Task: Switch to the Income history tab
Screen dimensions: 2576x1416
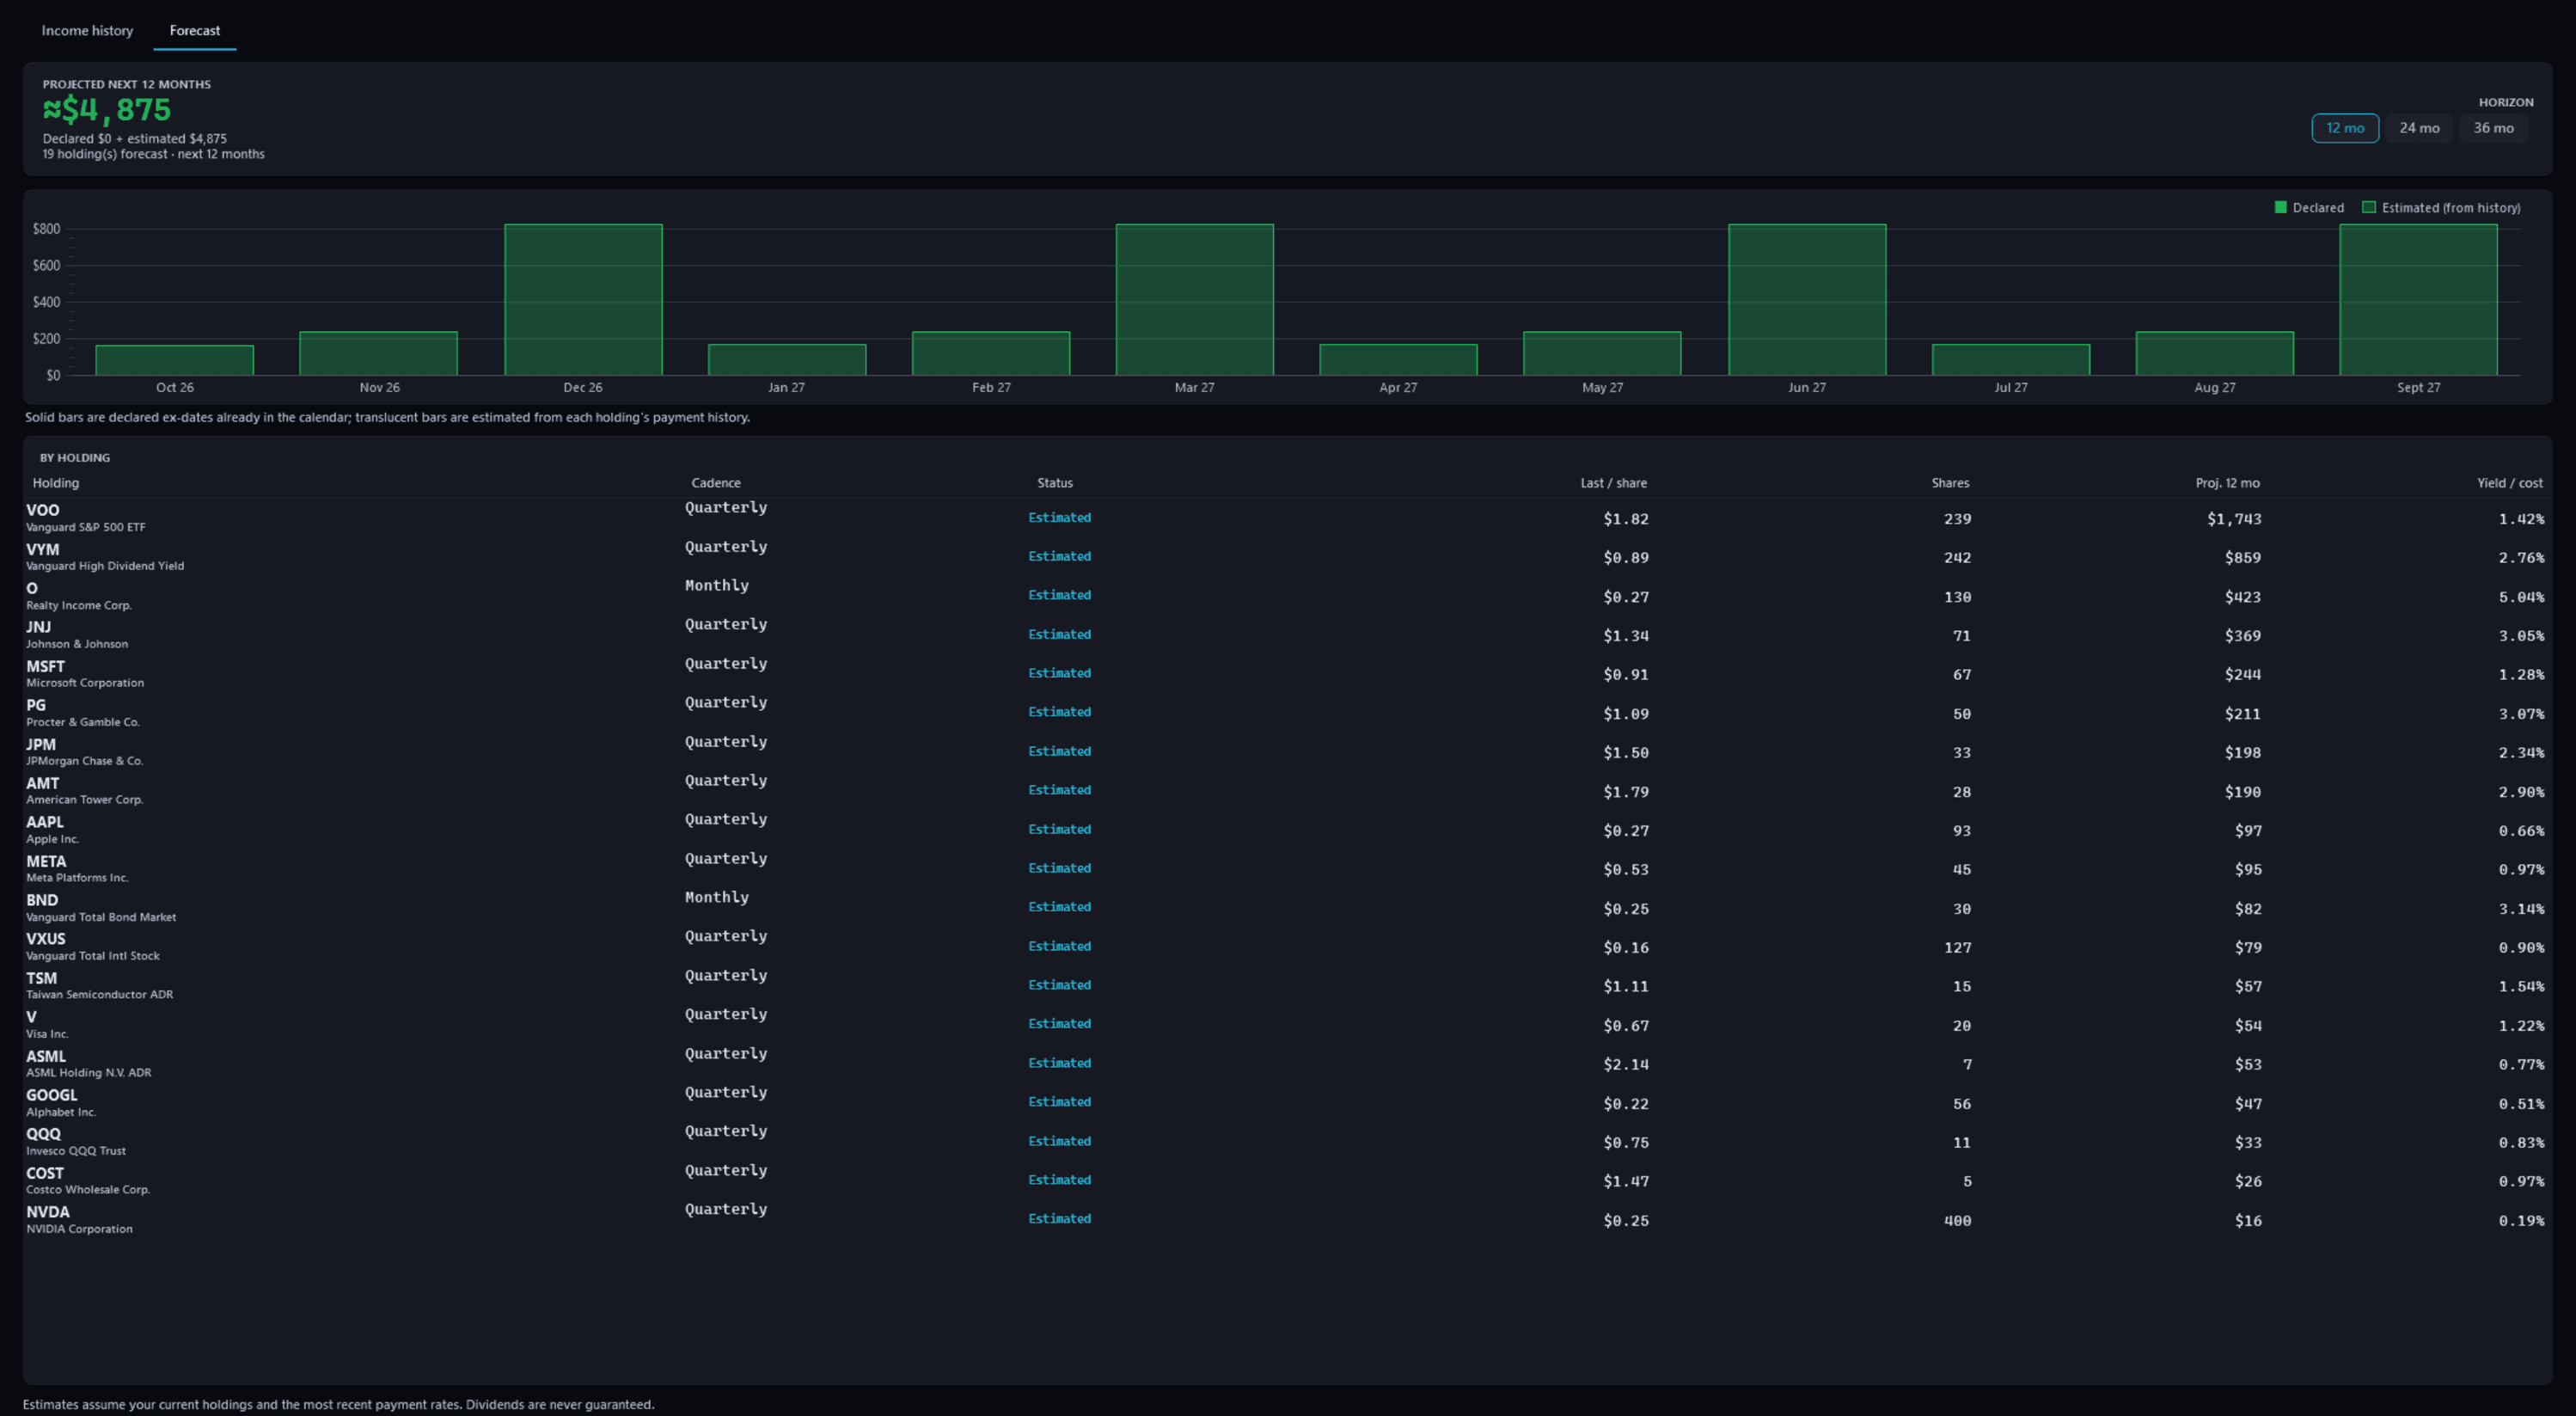Action: click(87, 31)
